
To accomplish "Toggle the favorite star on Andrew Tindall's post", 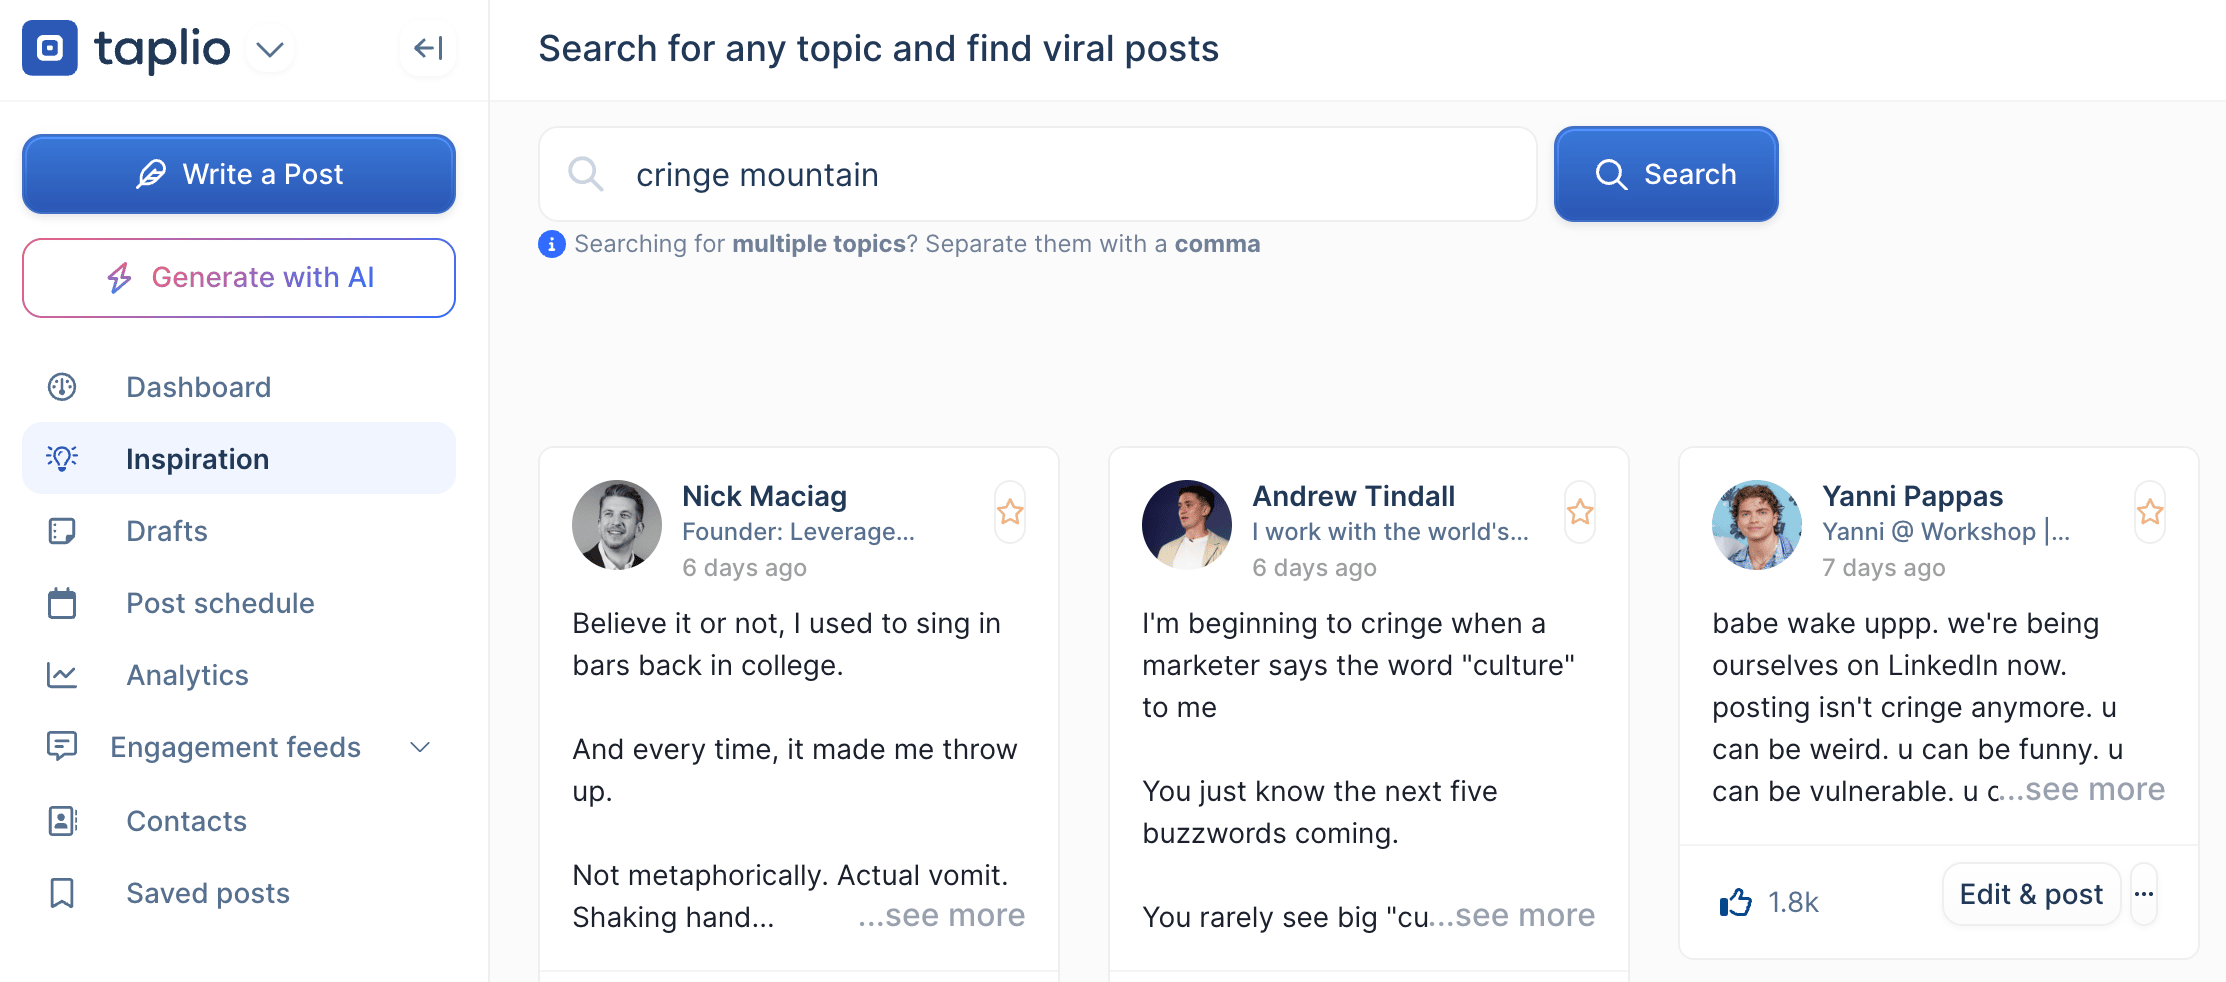I will 1580,512.
